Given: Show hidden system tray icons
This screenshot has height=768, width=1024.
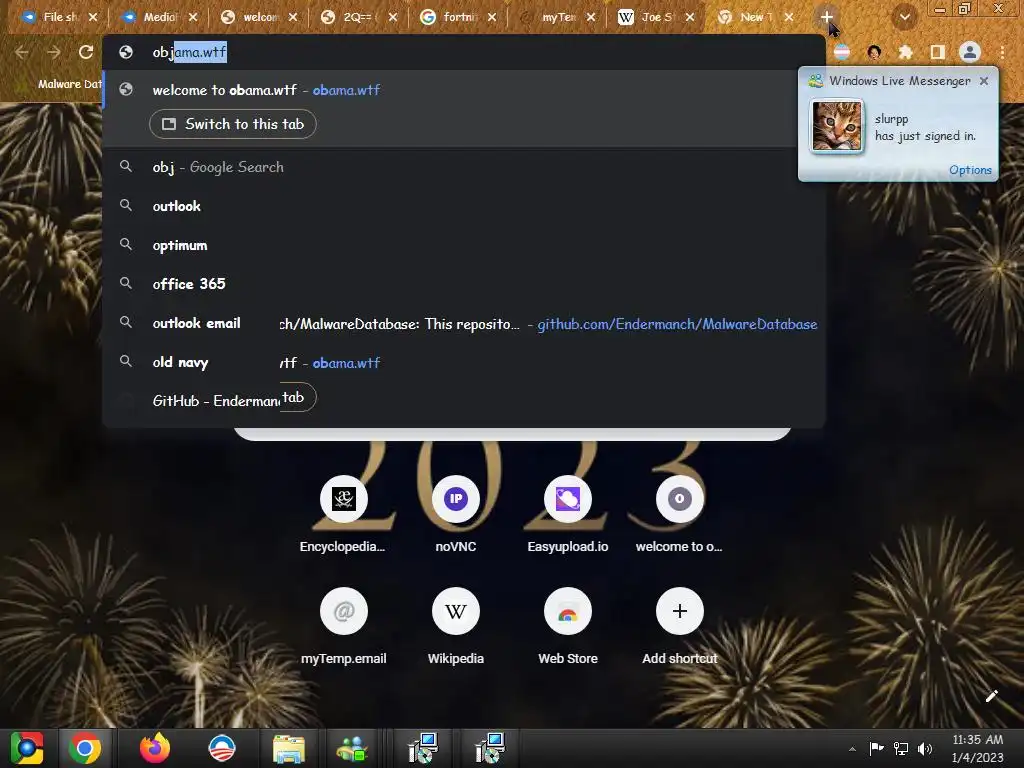Looking at the screenshot, I should pyautogui.click(x=852, y=749).
